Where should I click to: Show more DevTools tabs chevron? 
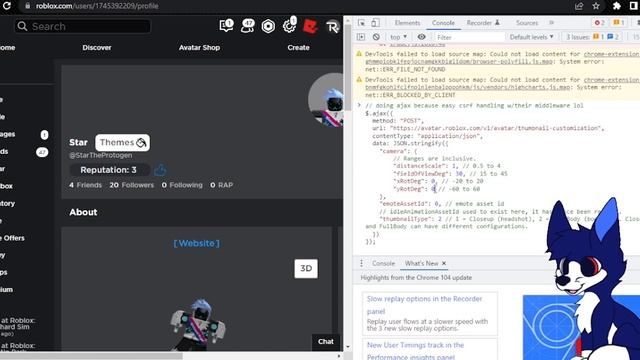click(551, 23)
